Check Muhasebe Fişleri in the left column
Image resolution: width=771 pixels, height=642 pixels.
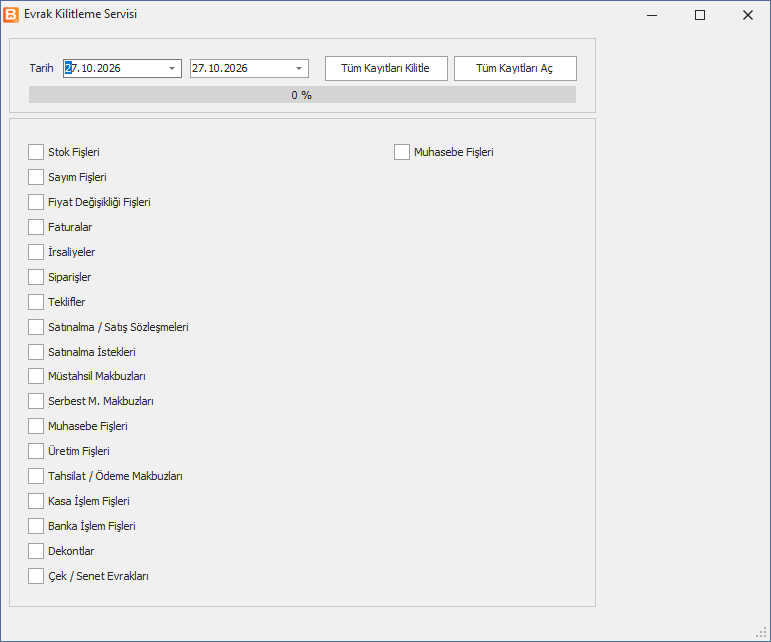tap(36, 426)
